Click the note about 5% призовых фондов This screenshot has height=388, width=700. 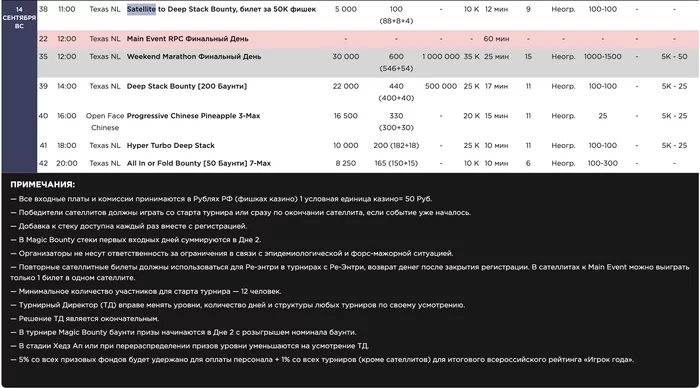pos(322,359)
